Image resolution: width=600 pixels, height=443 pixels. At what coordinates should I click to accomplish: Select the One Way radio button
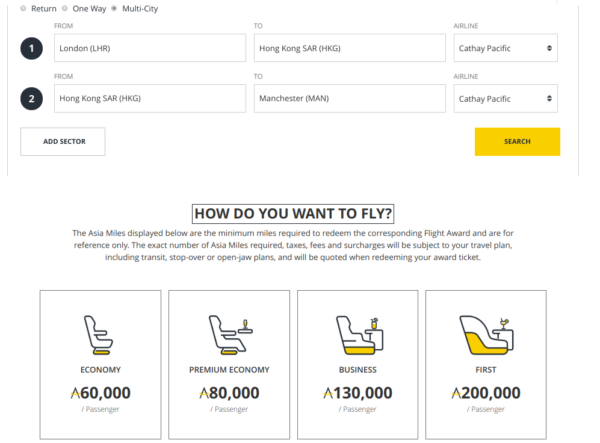coord(65,8)
